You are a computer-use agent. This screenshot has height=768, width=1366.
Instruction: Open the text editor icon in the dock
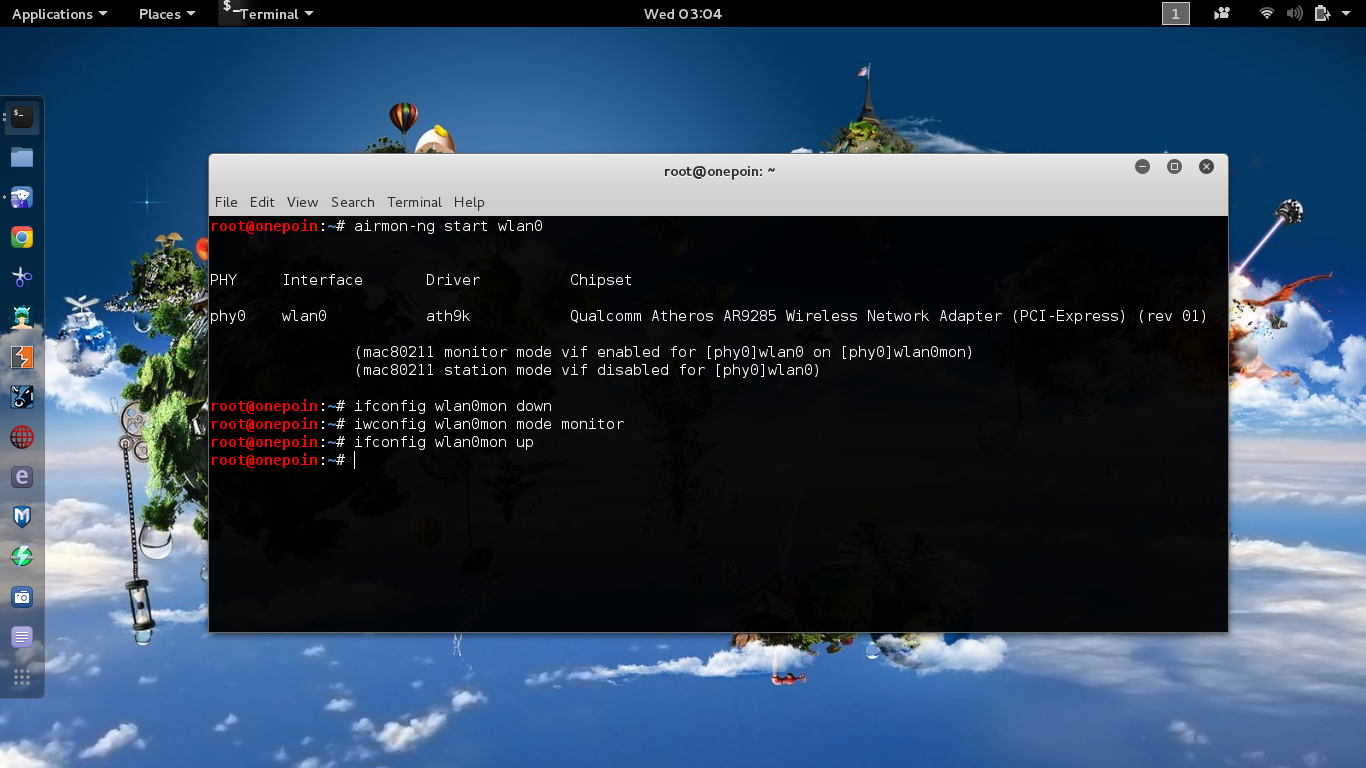tap(21, 637)
